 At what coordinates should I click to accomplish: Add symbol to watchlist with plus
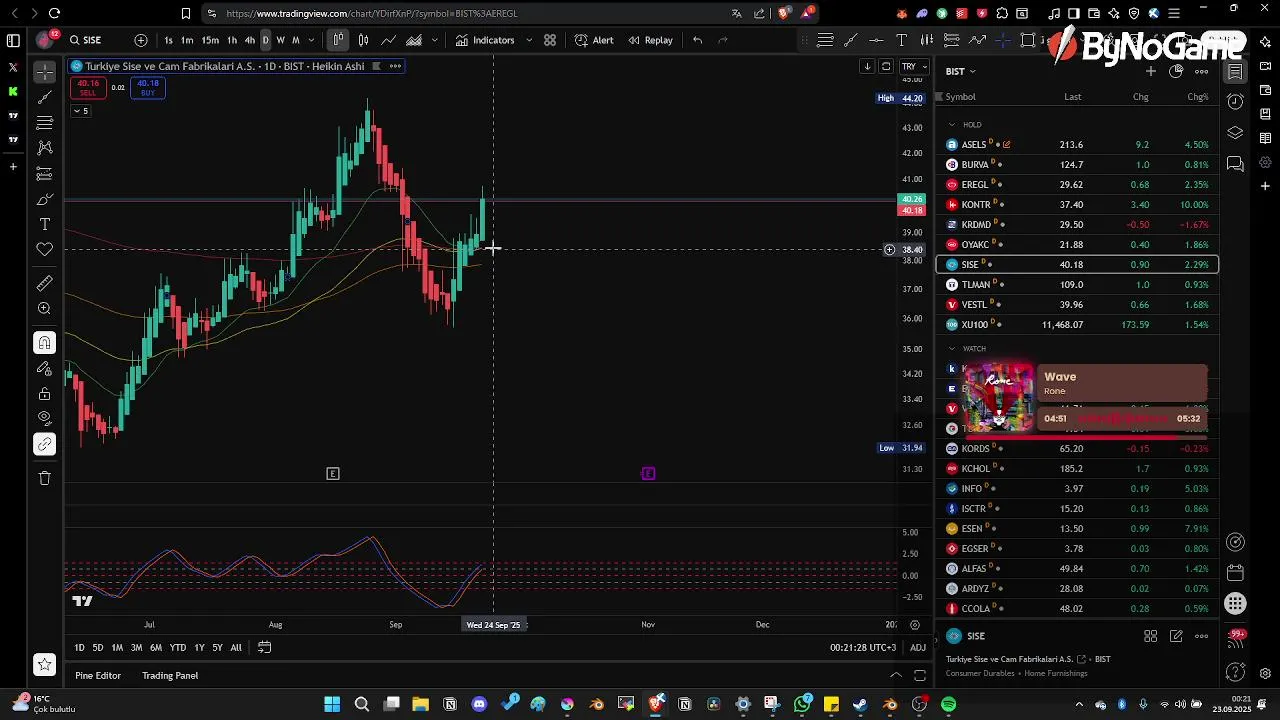pyautogui.click(x=1151, y=71)
